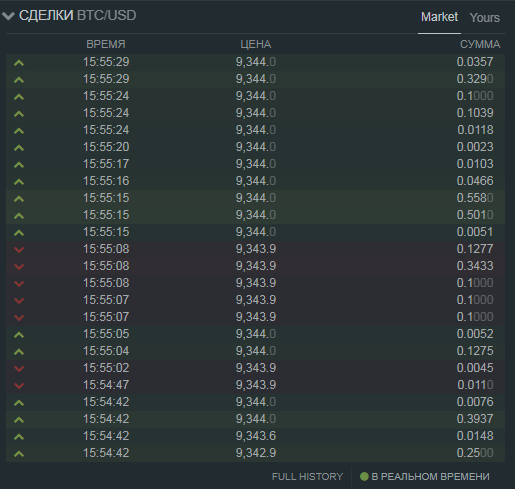The image size is (515, 489).
Task: Click green up arrow at 15:55:20 trade
Action: coord(19,148)
